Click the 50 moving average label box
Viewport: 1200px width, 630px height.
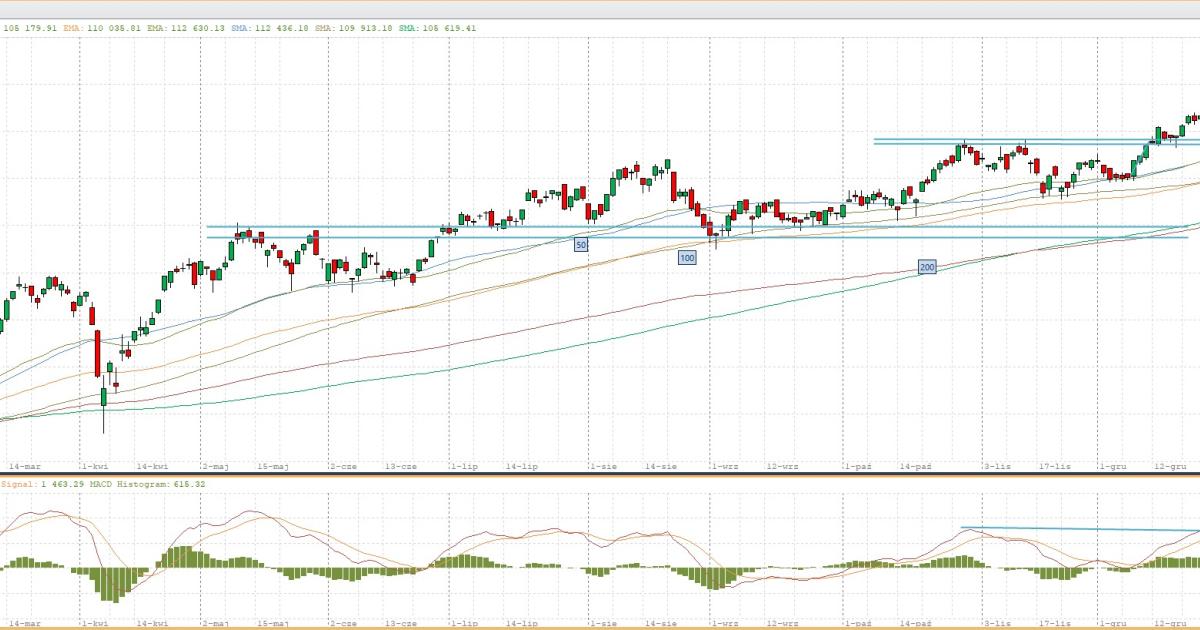coord(581,244)
